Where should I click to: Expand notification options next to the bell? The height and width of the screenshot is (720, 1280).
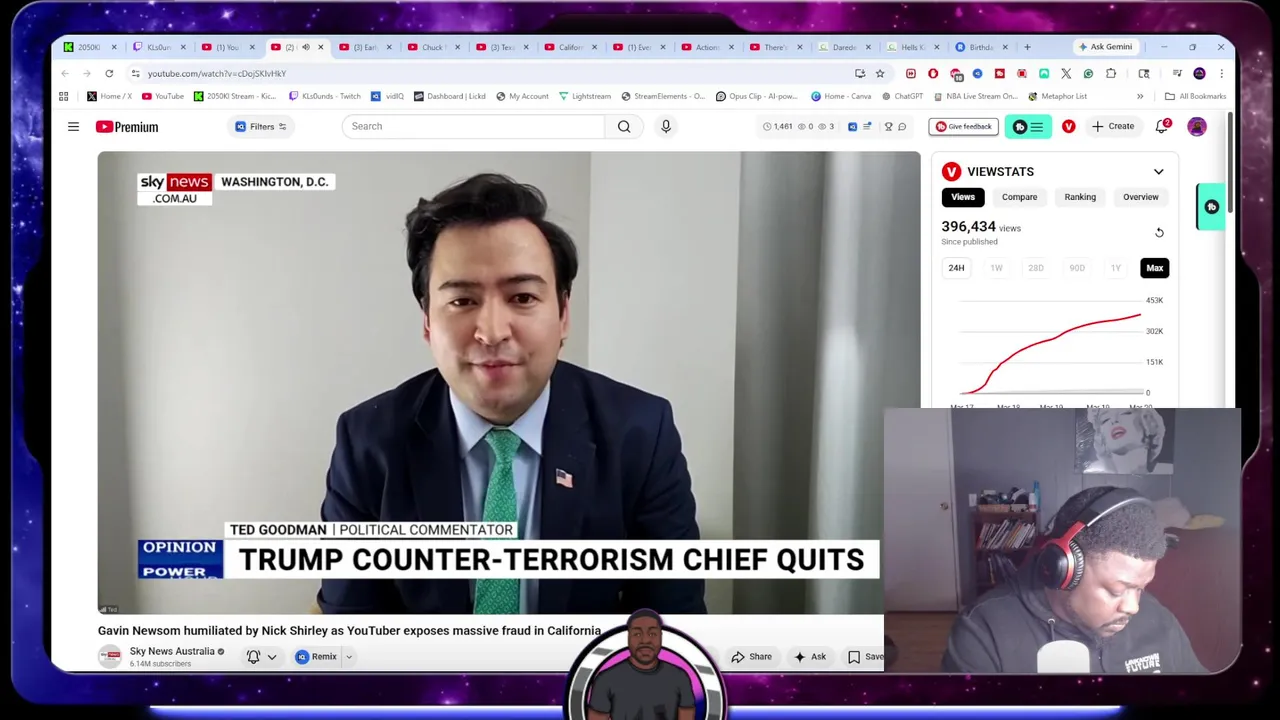271,657
